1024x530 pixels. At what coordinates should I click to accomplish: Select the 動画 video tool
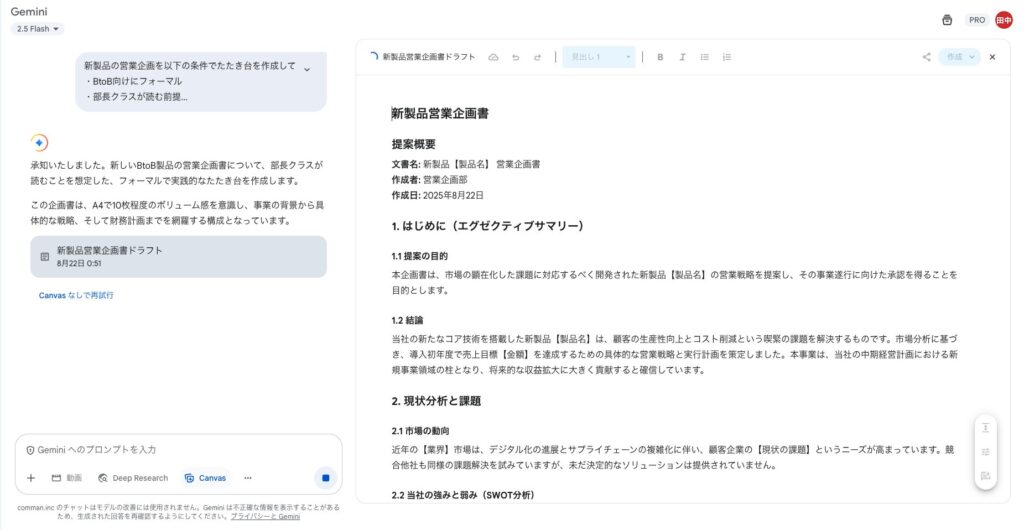click(x=67, y=478)
